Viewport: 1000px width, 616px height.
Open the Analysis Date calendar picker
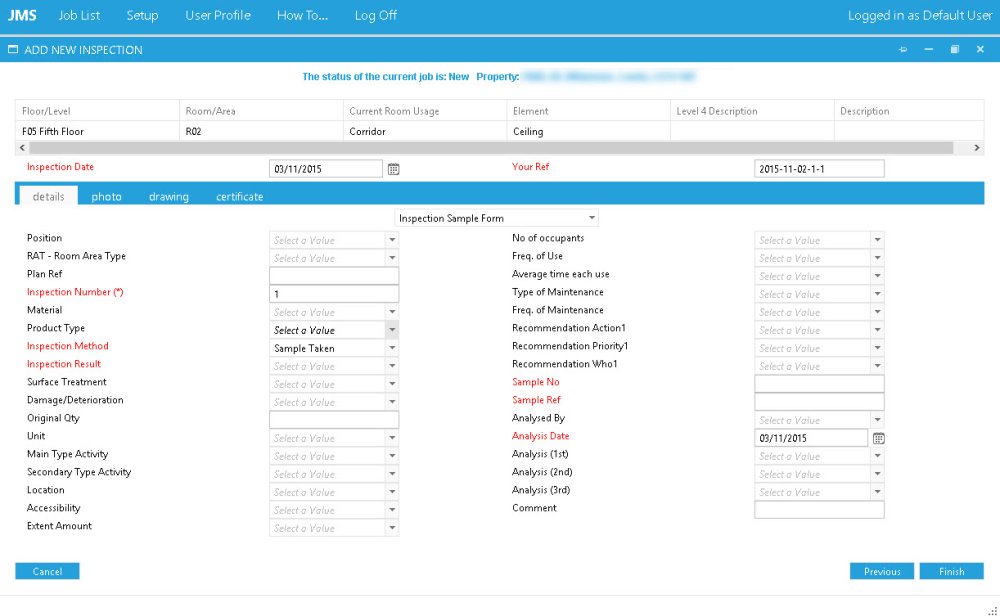pyautogui.click(x=878, y=438)
